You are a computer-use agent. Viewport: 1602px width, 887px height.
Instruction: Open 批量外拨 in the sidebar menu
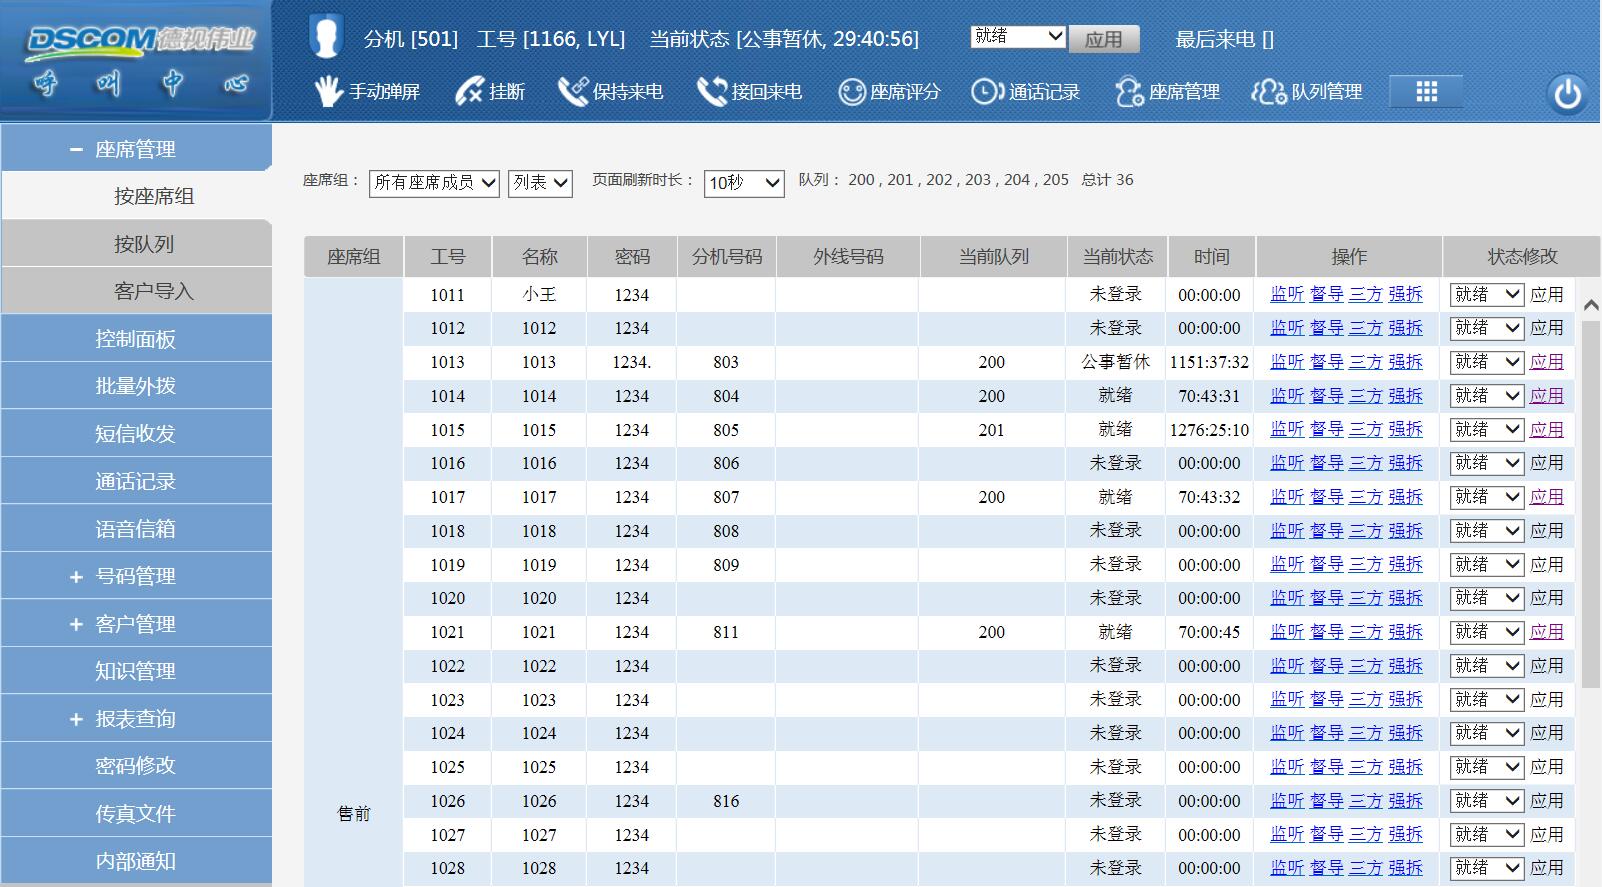coord(135,386)
